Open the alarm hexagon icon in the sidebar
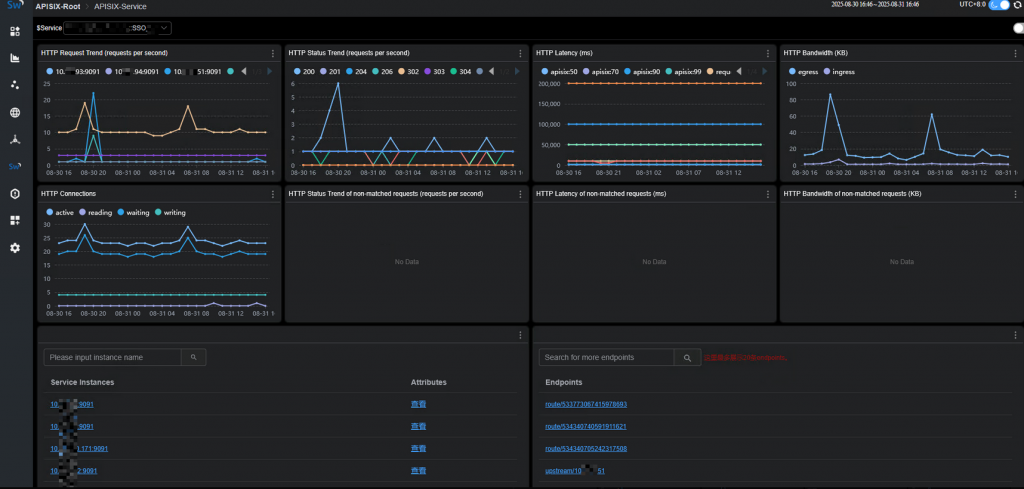Viewport: 1024px width, 489px height. (15, 193)
